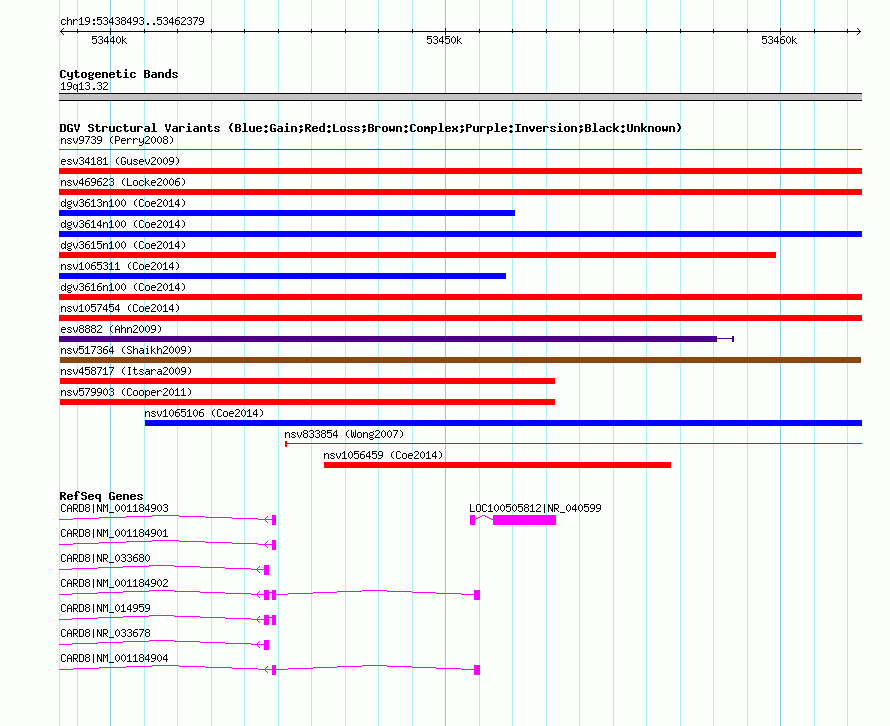This screenshot has height=726, width=890.
Task: Click the Cytogenetic Bands track title
Action: [119, 74]
